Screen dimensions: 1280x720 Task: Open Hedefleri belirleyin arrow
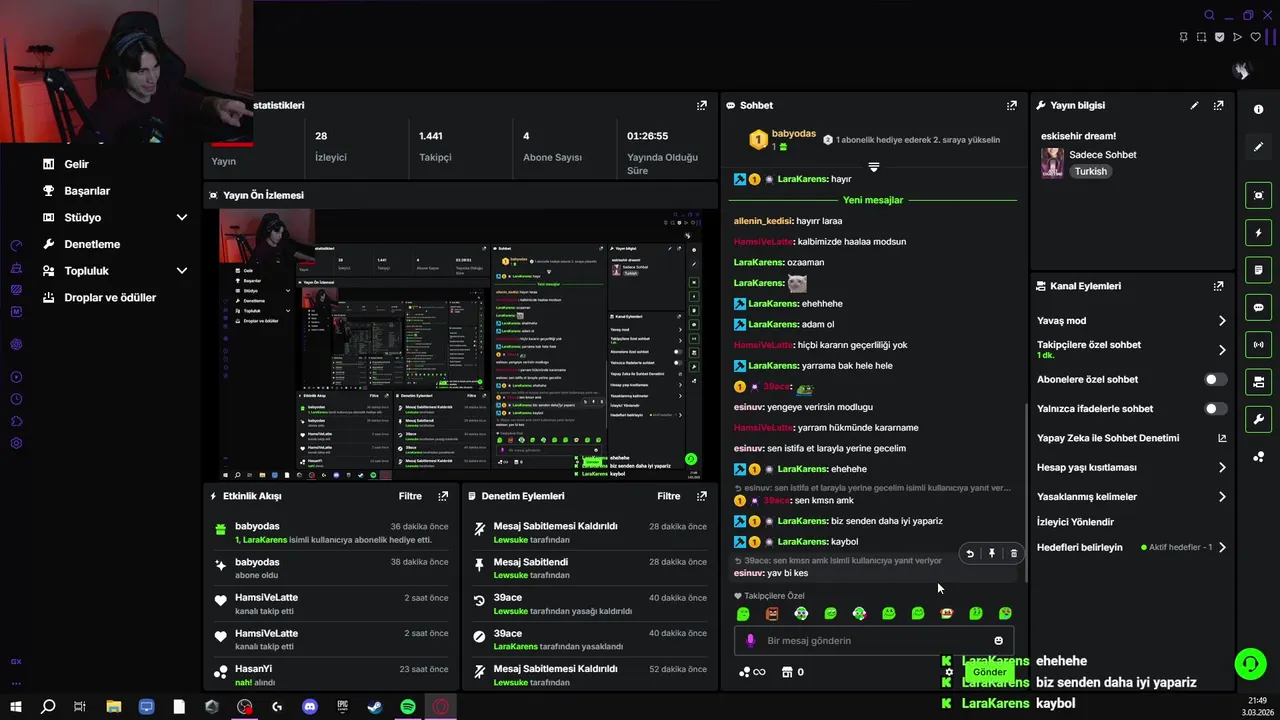tap(1222, 548)
